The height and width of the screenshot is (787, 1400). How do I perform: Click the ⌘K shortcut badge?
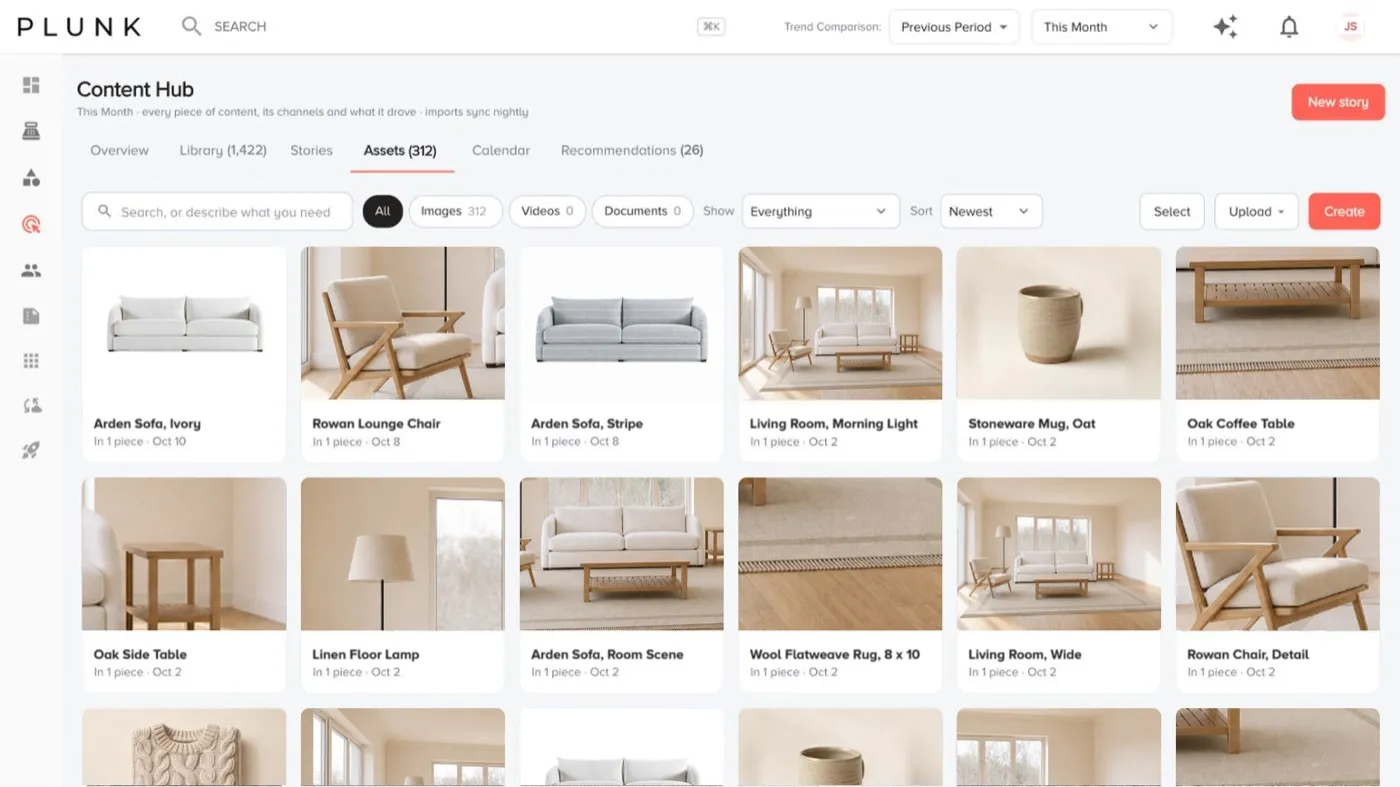pos(711,27)
